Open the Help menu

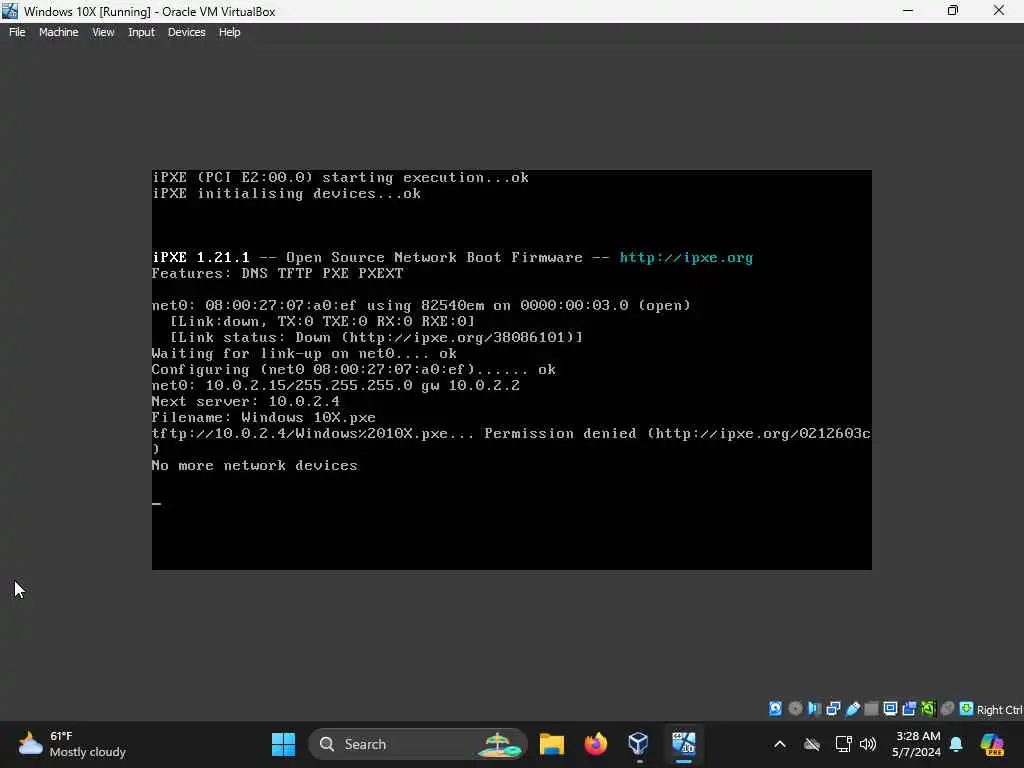pos(229,32)
